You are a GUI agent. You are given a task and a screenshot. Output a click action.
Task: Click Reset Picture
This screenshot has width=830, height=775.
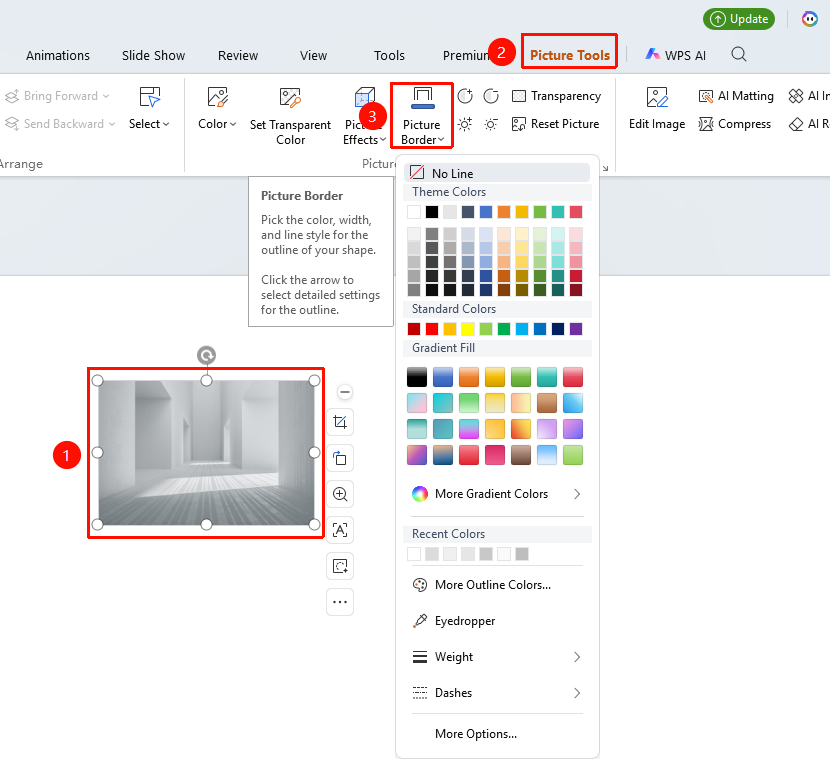coord(555,124)
